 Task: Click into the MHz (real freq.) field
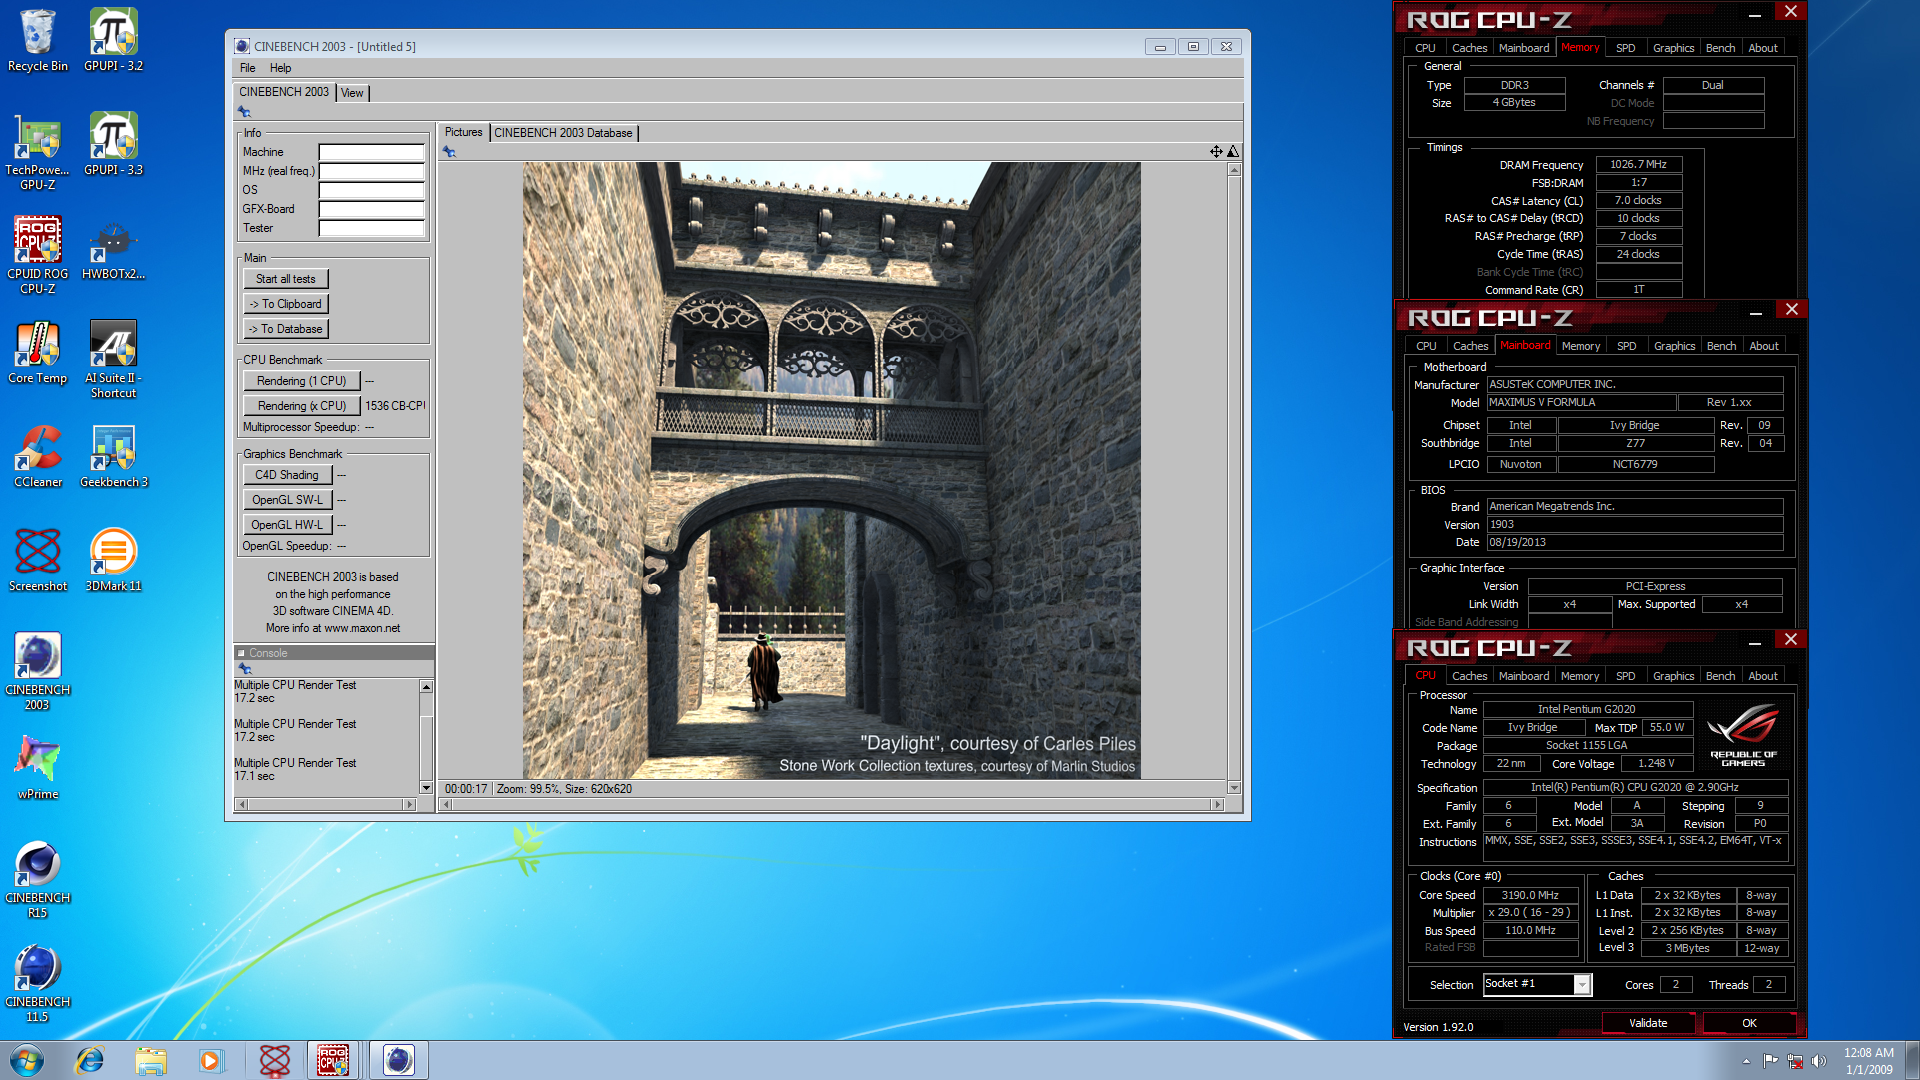tap(371, 172)
